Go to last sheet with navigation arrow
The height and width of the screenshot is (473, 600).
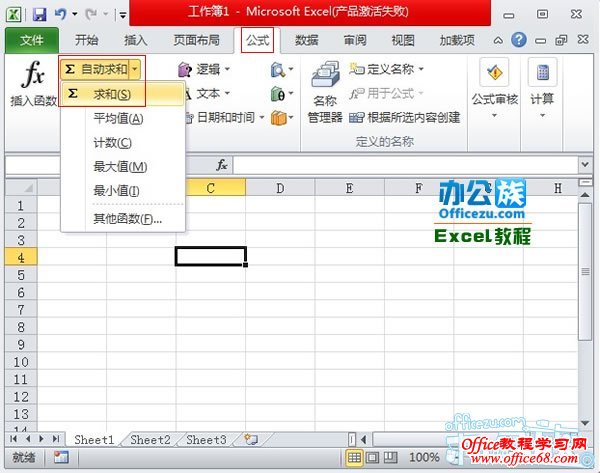(56, 439)
